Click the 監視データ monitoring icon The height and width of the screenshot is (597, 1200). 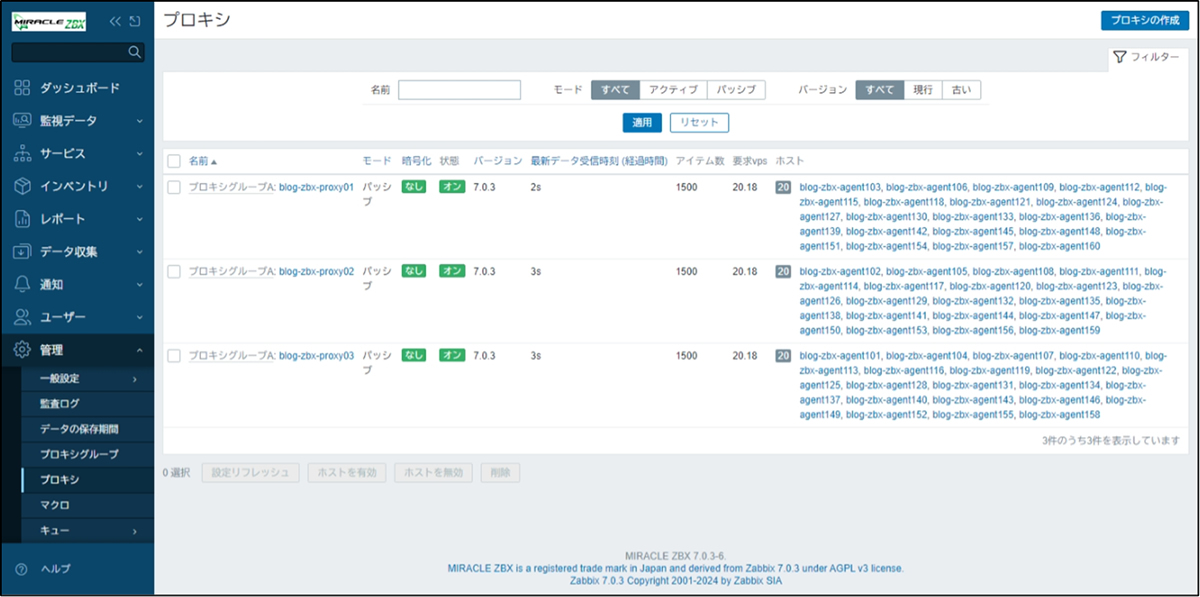tap(22, 121)
